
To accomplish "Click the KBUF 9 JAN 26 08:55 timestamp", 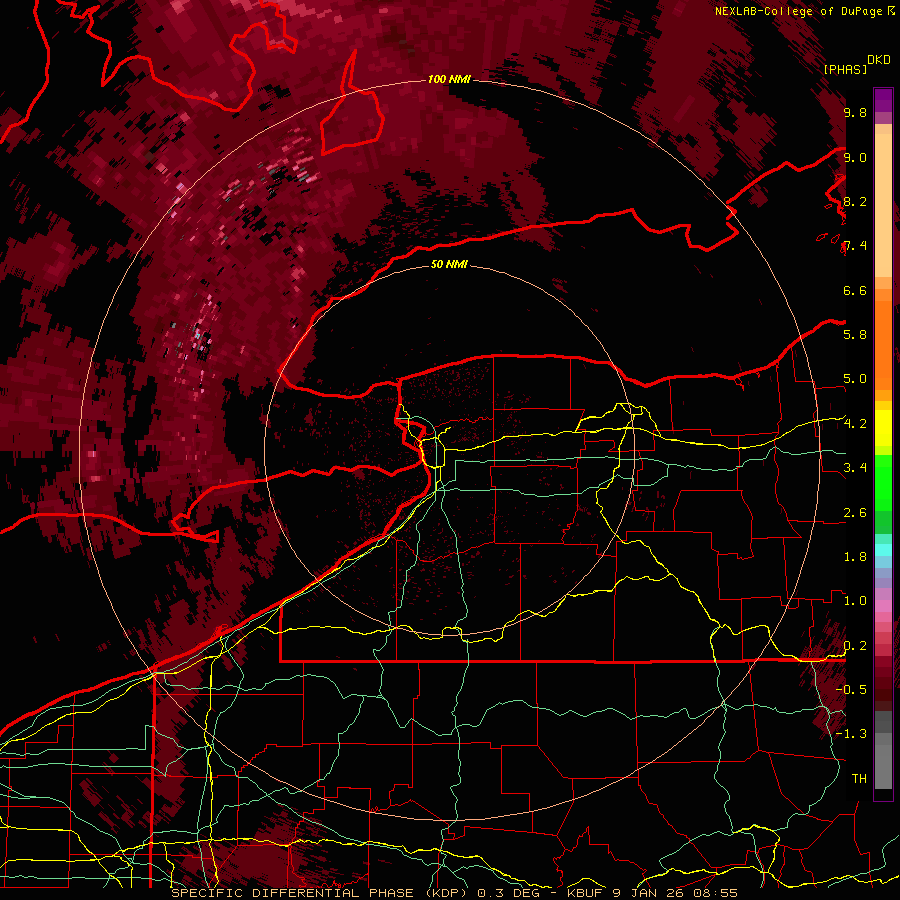I will coord(652,893).
